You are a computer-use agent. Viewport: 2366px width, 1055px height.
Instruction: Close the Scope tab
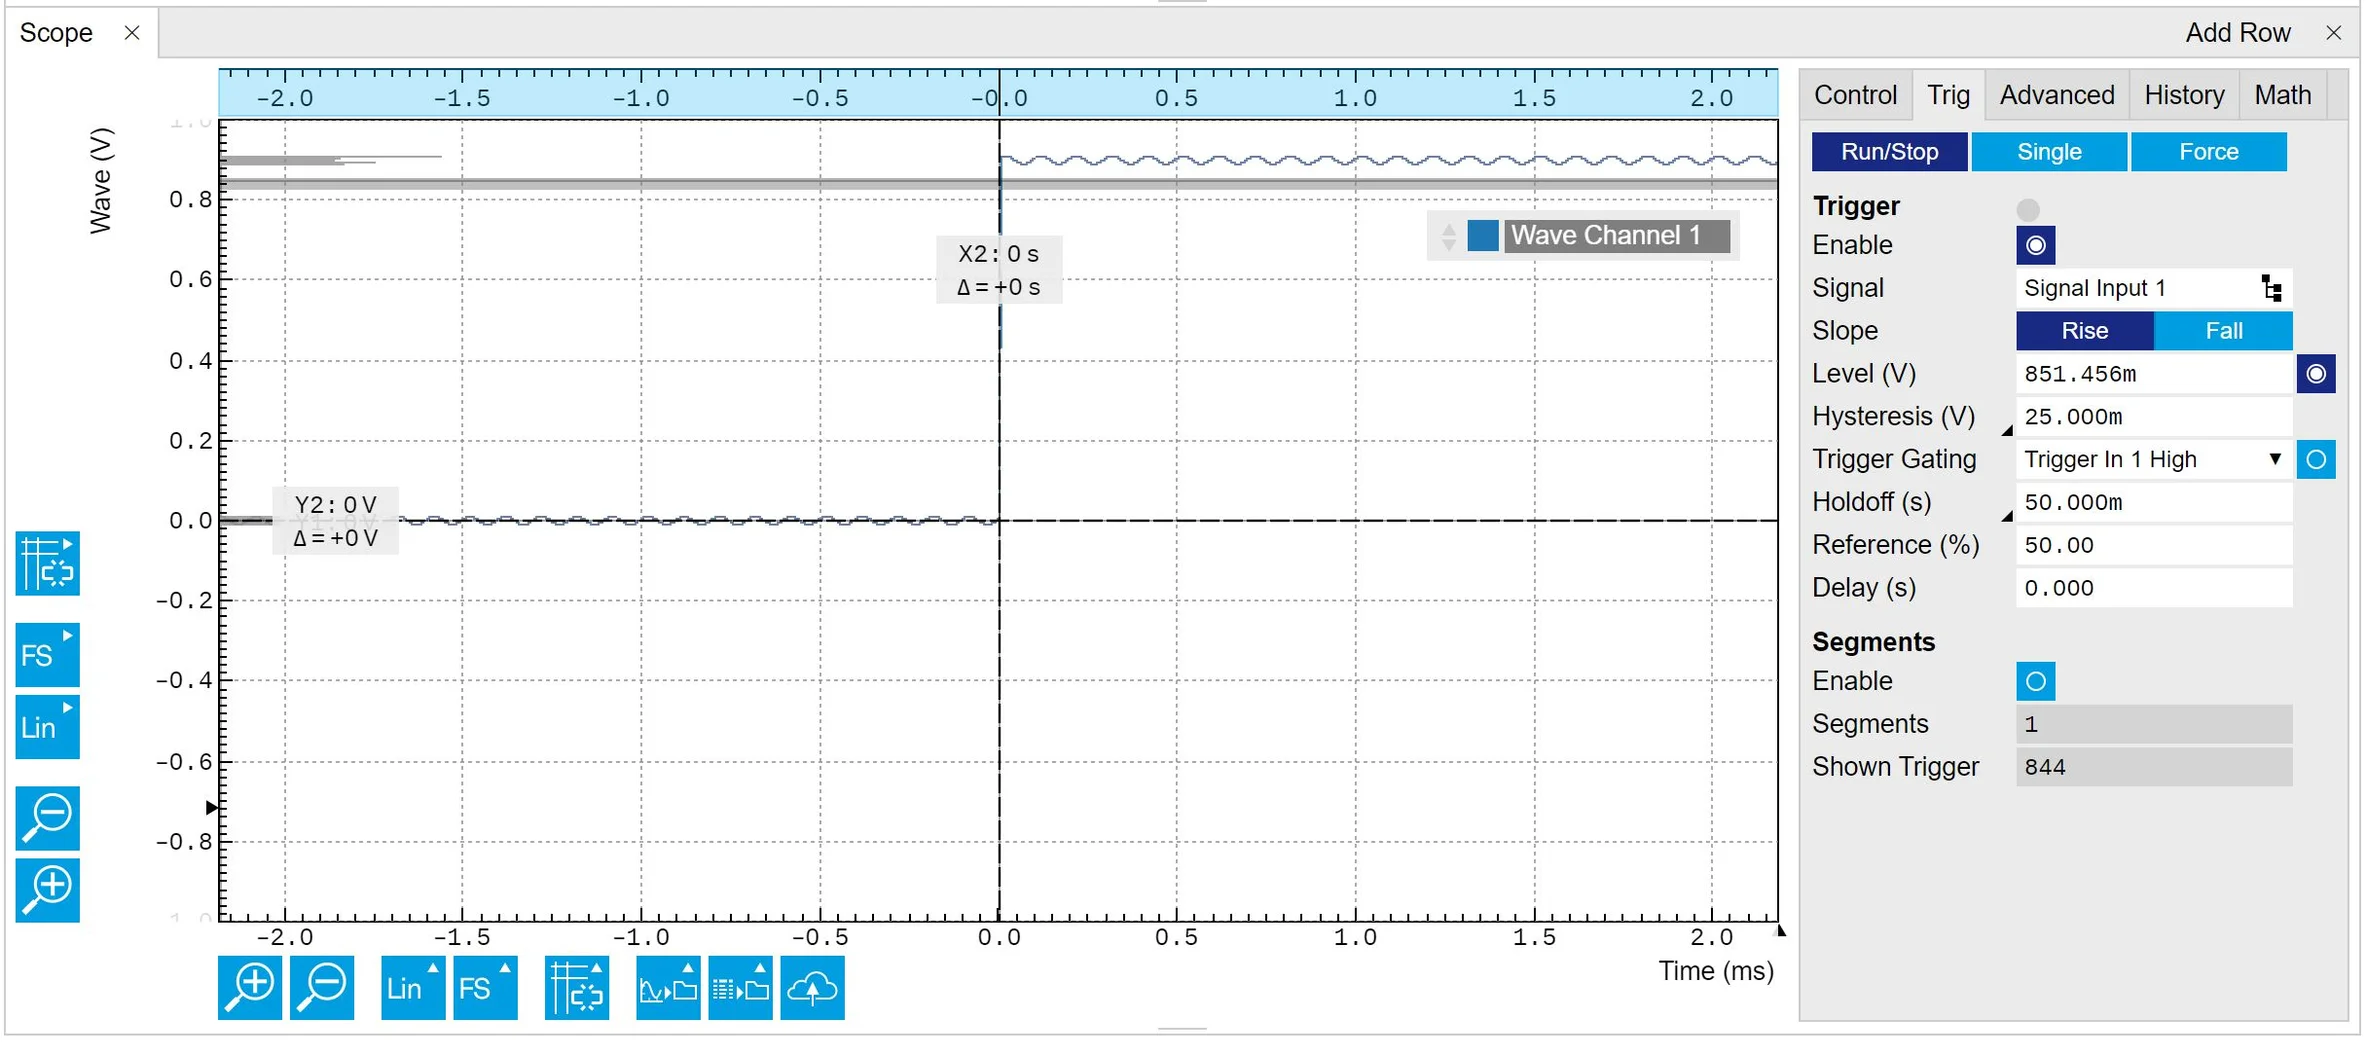[132, 33]
